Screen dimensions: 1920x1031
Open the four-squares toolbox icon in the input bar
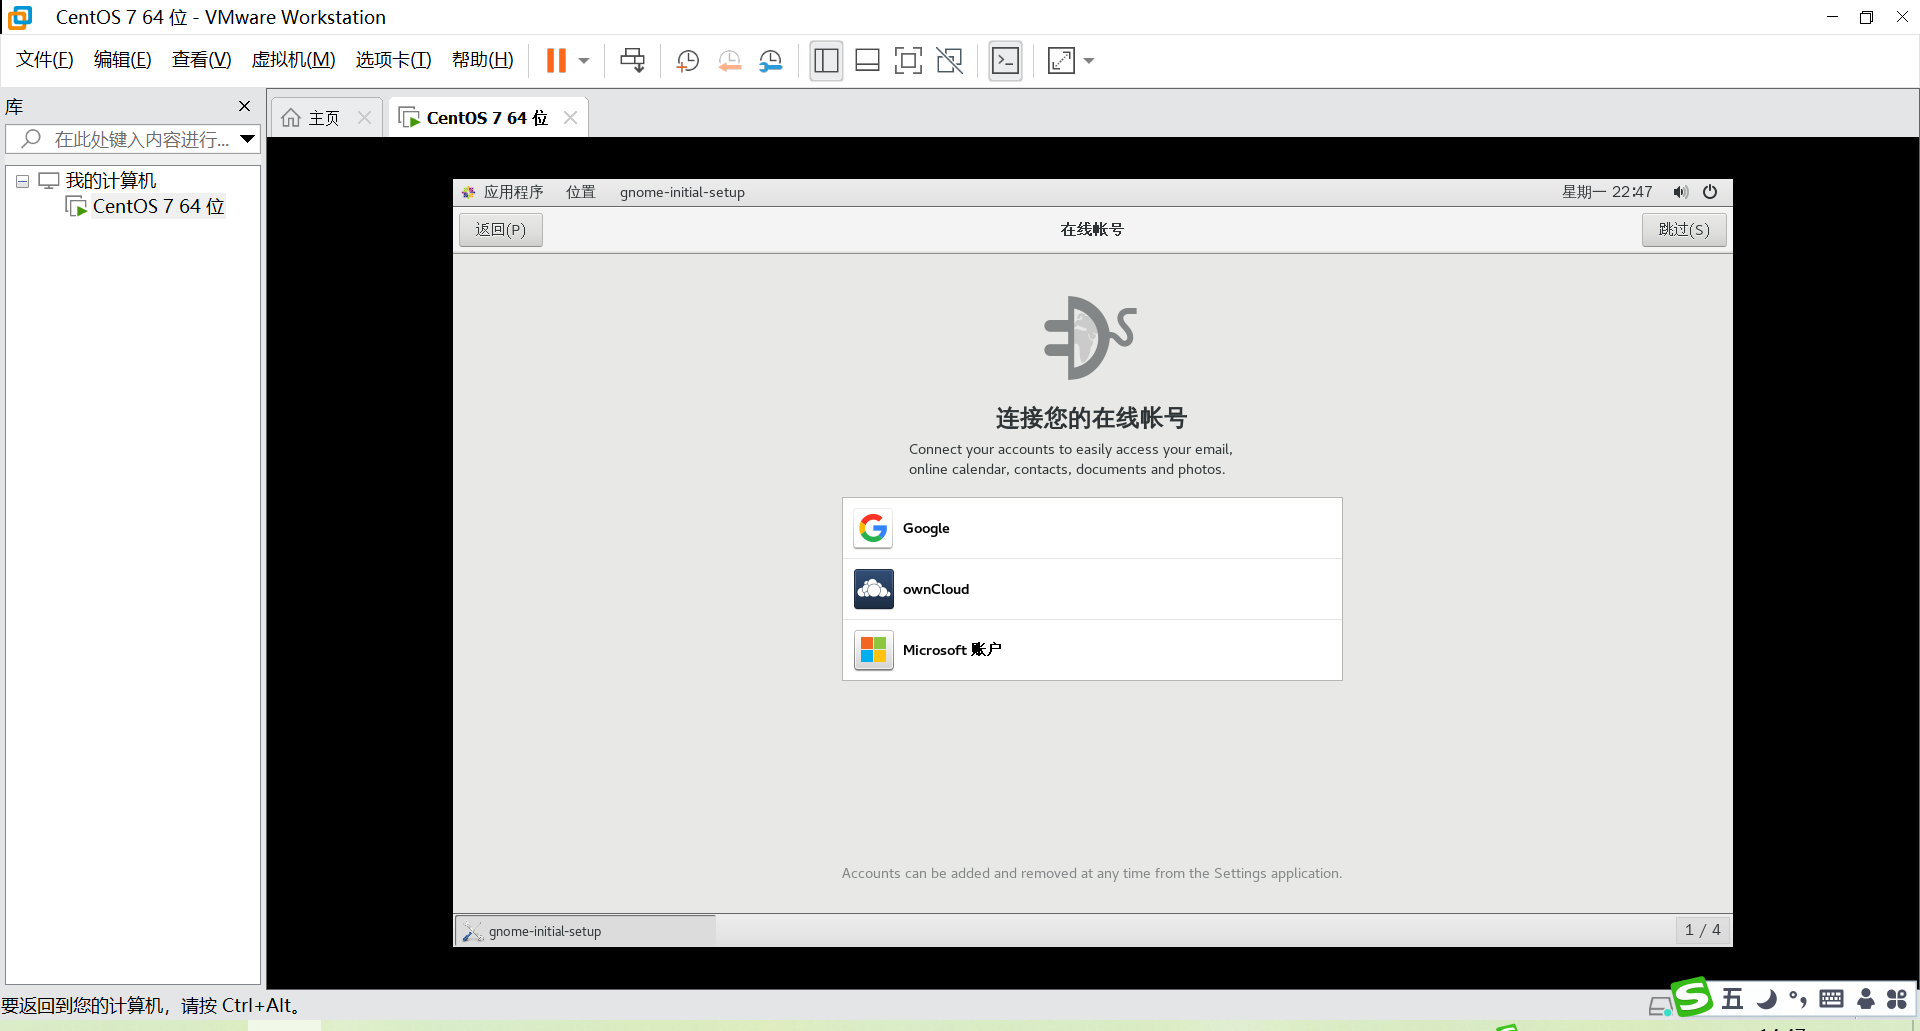pos(1897,999)
